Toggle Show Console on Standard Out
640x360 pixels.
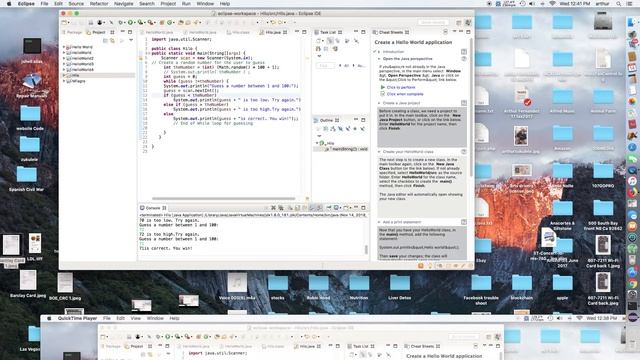point(312,208)
